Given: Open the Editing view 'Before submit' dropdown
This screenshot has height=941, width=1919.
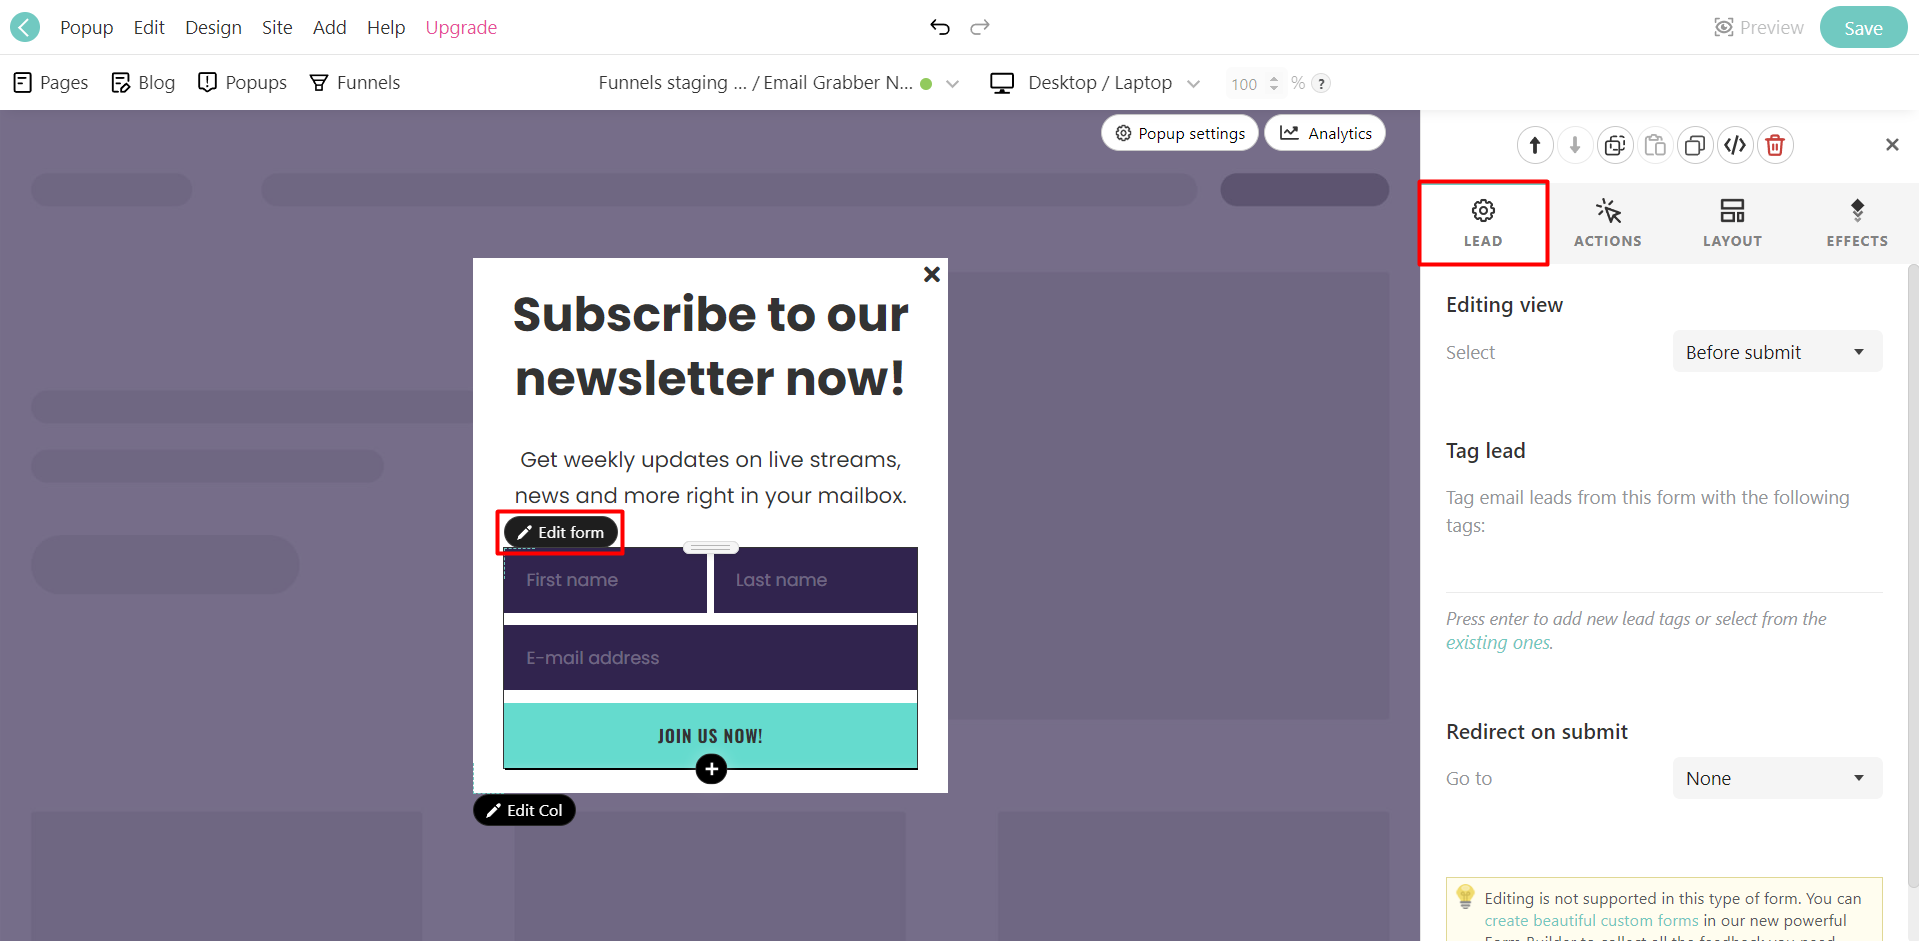Looking at the screenshot, I should pyautogui.click(x=1776, y=351).
